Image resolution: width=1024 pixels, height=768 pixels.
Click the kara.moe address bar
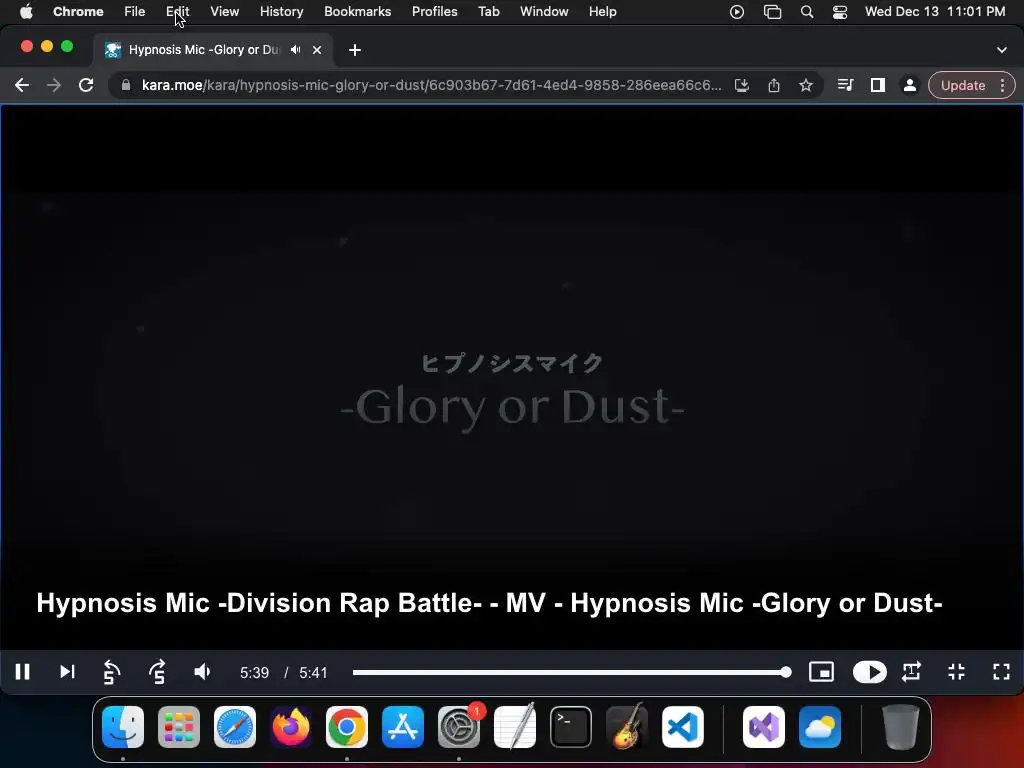pyautogui.click(x=431, y=86)
